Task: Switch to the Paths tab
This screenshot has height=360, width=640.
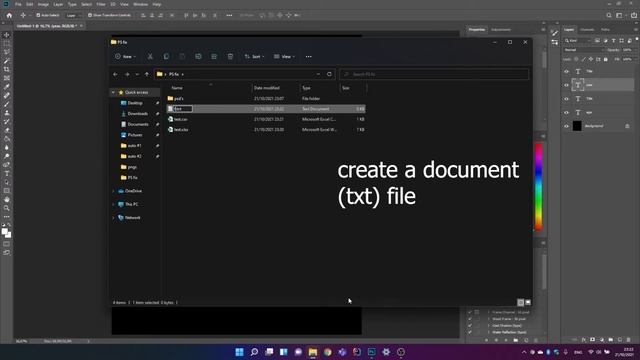Action: (x=605, y=30)
